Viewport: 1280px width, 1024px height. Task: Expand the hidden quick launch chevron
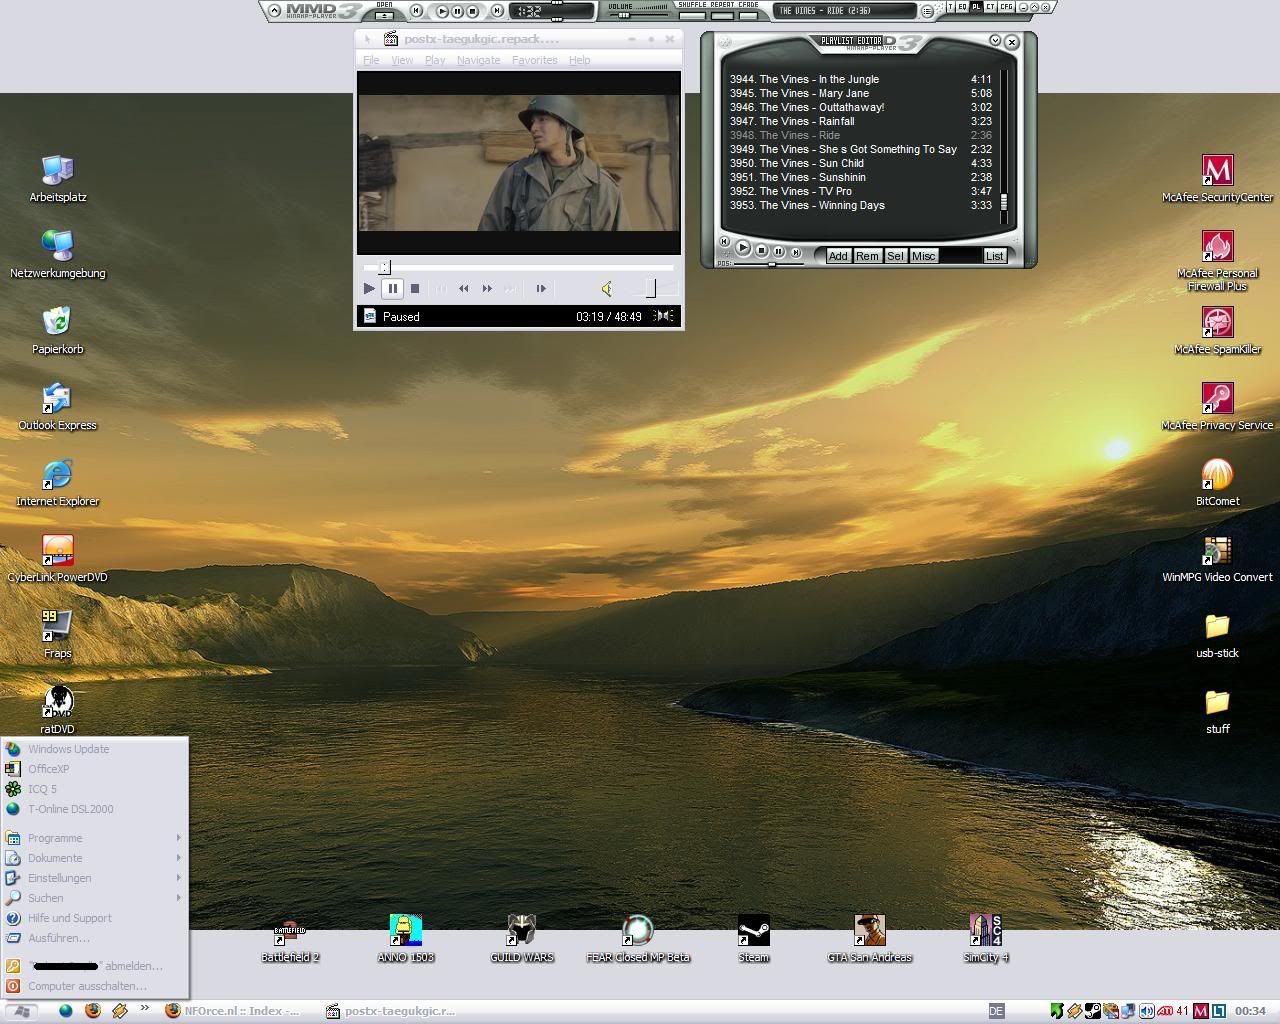coord(145,1009)
